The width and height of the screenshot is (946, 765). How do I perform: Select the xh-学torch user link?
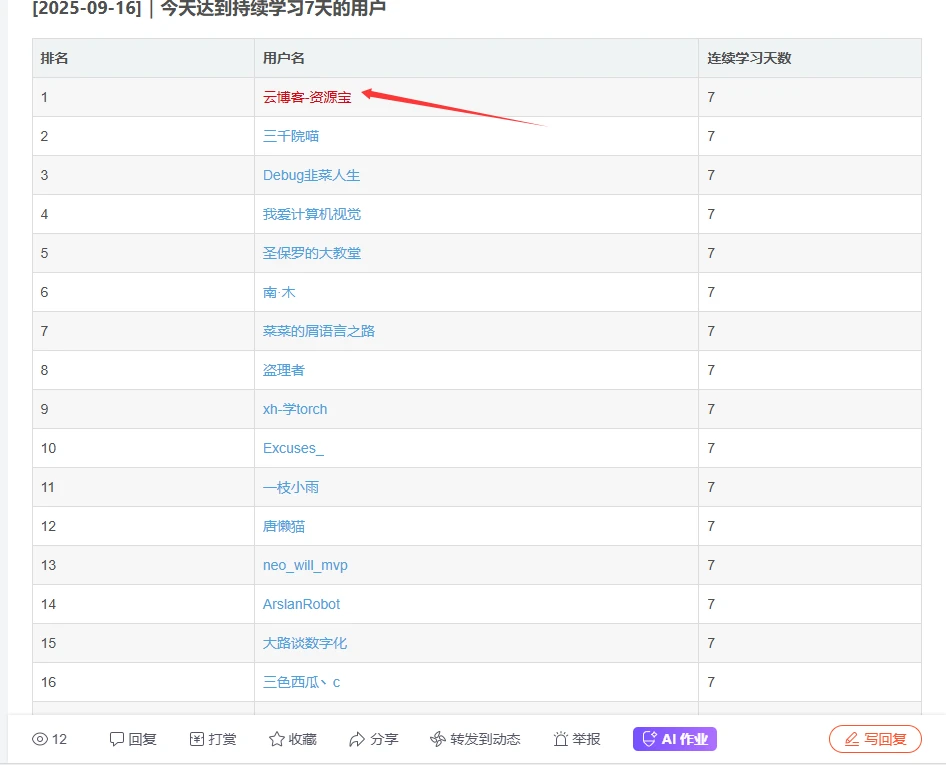[x=295, y=409]
